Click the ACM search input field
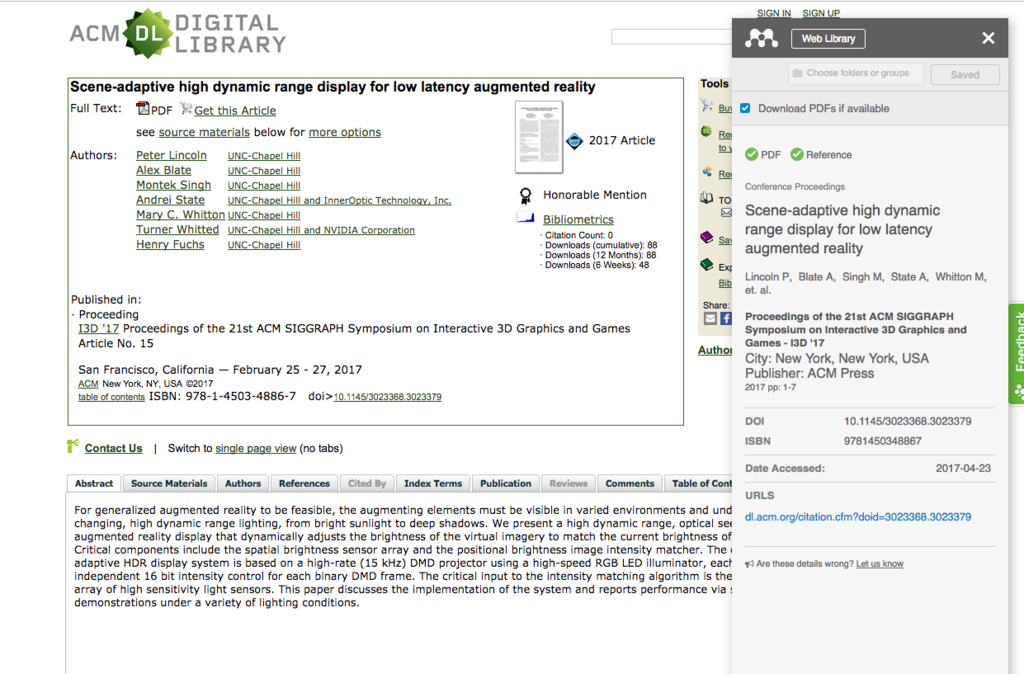Screen dimensions: 1024x674 (x=671, y=37)
